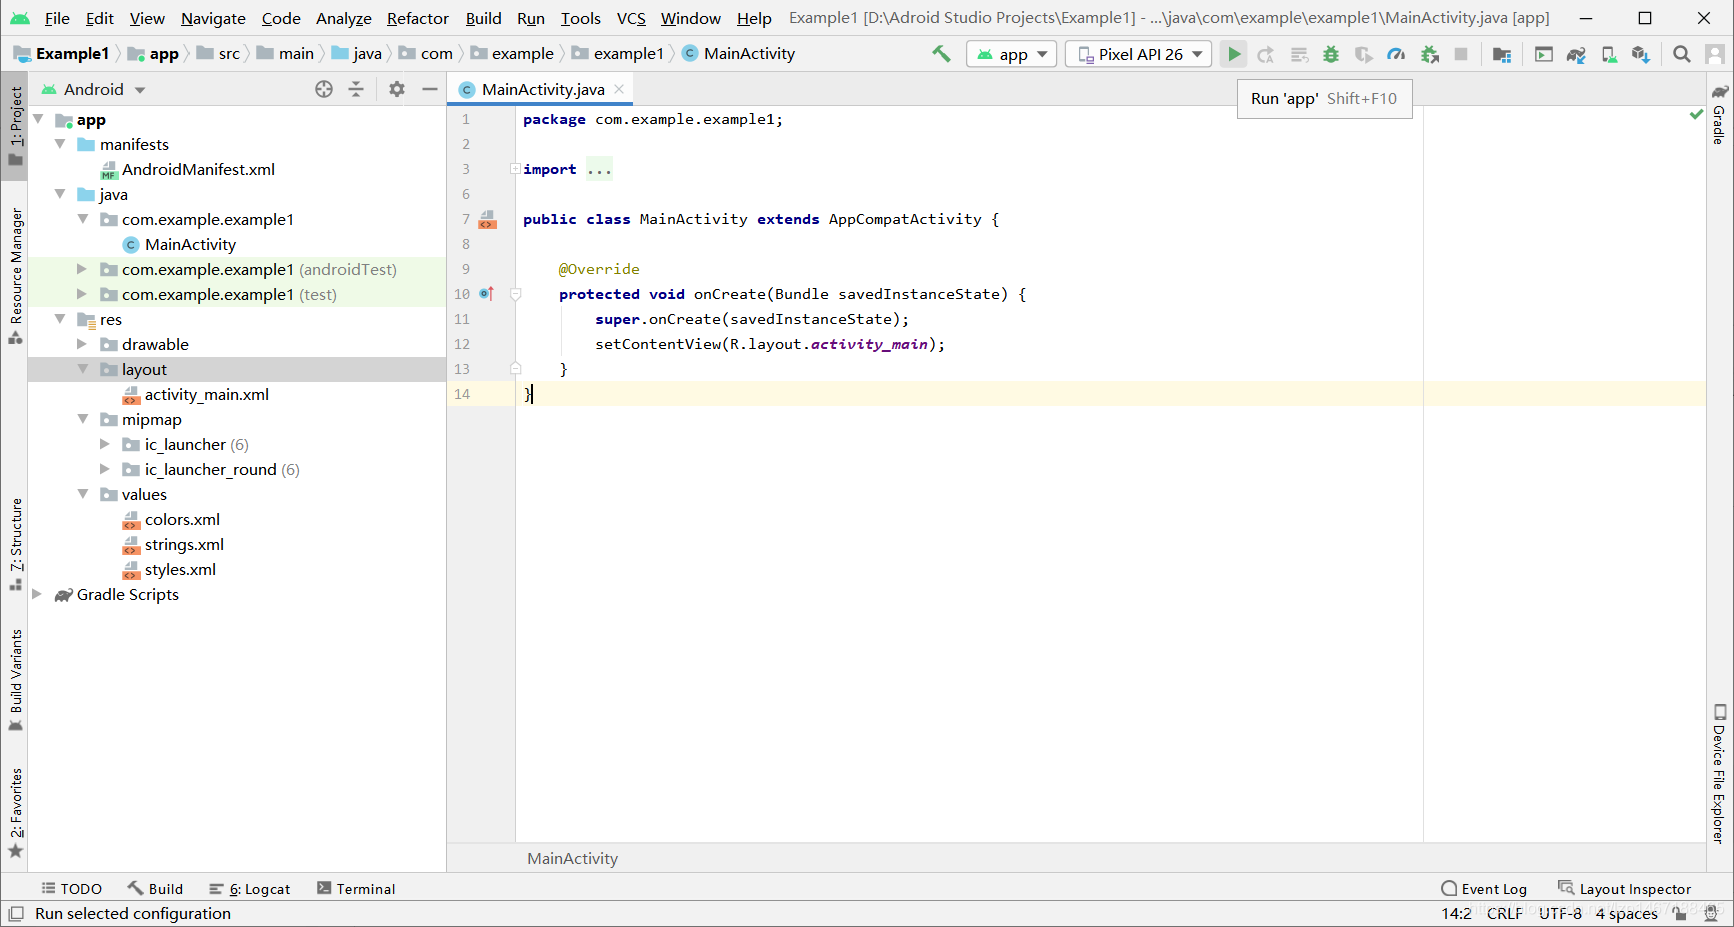The width and height of the screenshot is (1734, 927).
Task: Toggle the Gradle tool window
Action: click(x=1719, y=114)
